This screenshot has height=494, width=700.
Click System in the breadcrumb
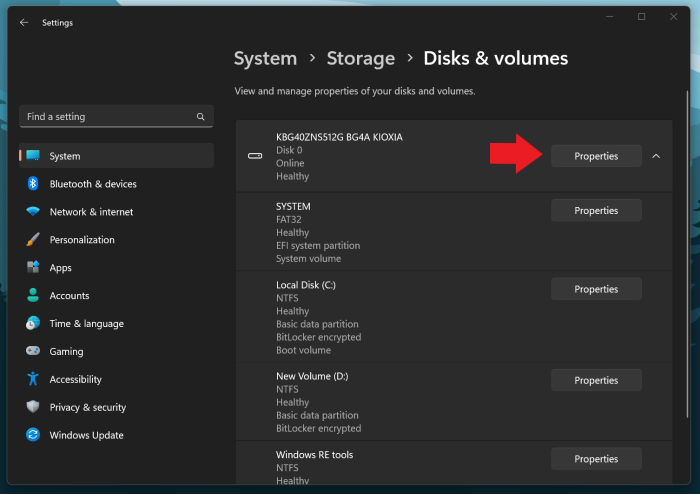[x=265, y=58]
